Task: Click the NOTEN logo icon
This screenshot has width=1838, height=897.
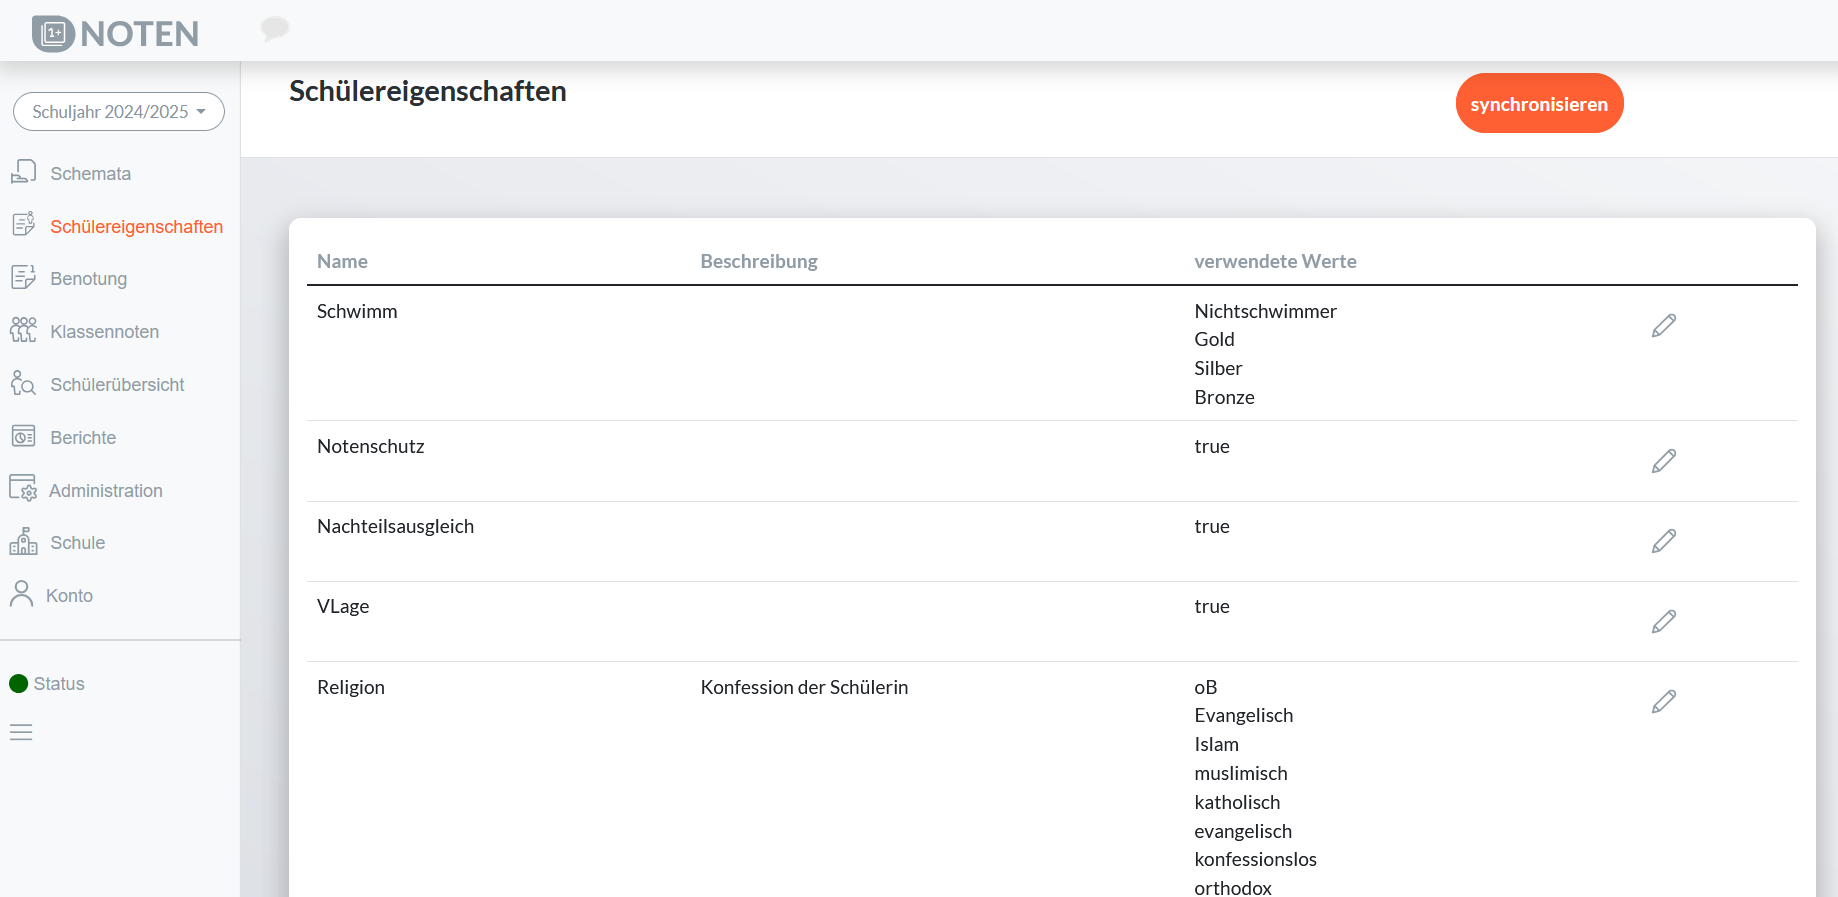Action: click(x=53, y=34)
